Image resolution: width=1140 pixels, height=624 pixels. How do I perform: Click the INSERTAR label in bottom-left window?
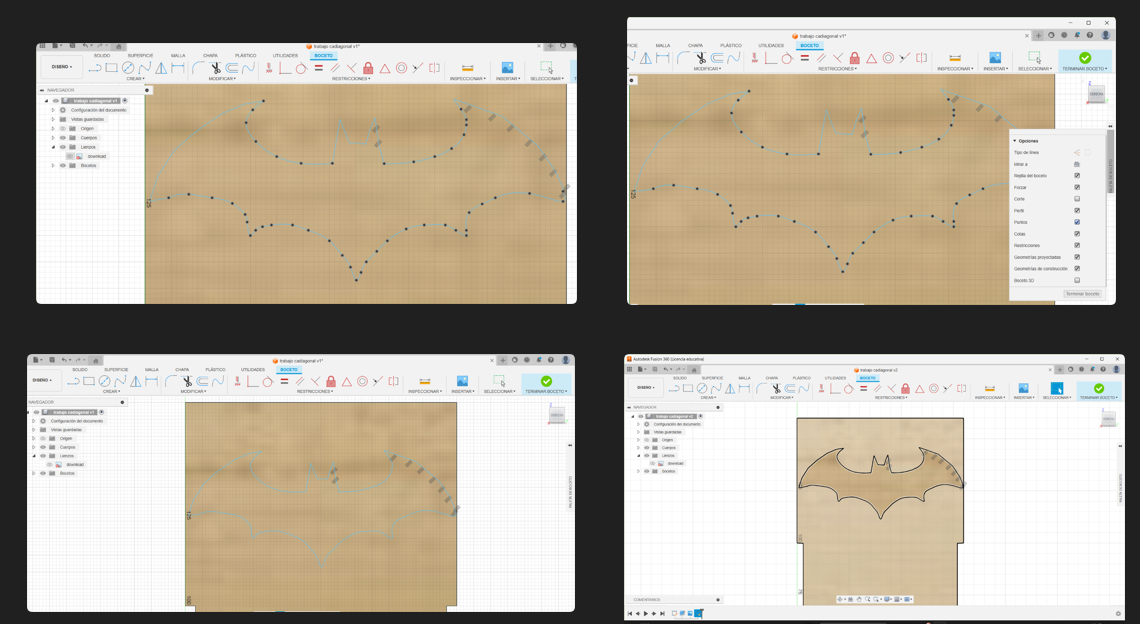(x=463, y=391)
